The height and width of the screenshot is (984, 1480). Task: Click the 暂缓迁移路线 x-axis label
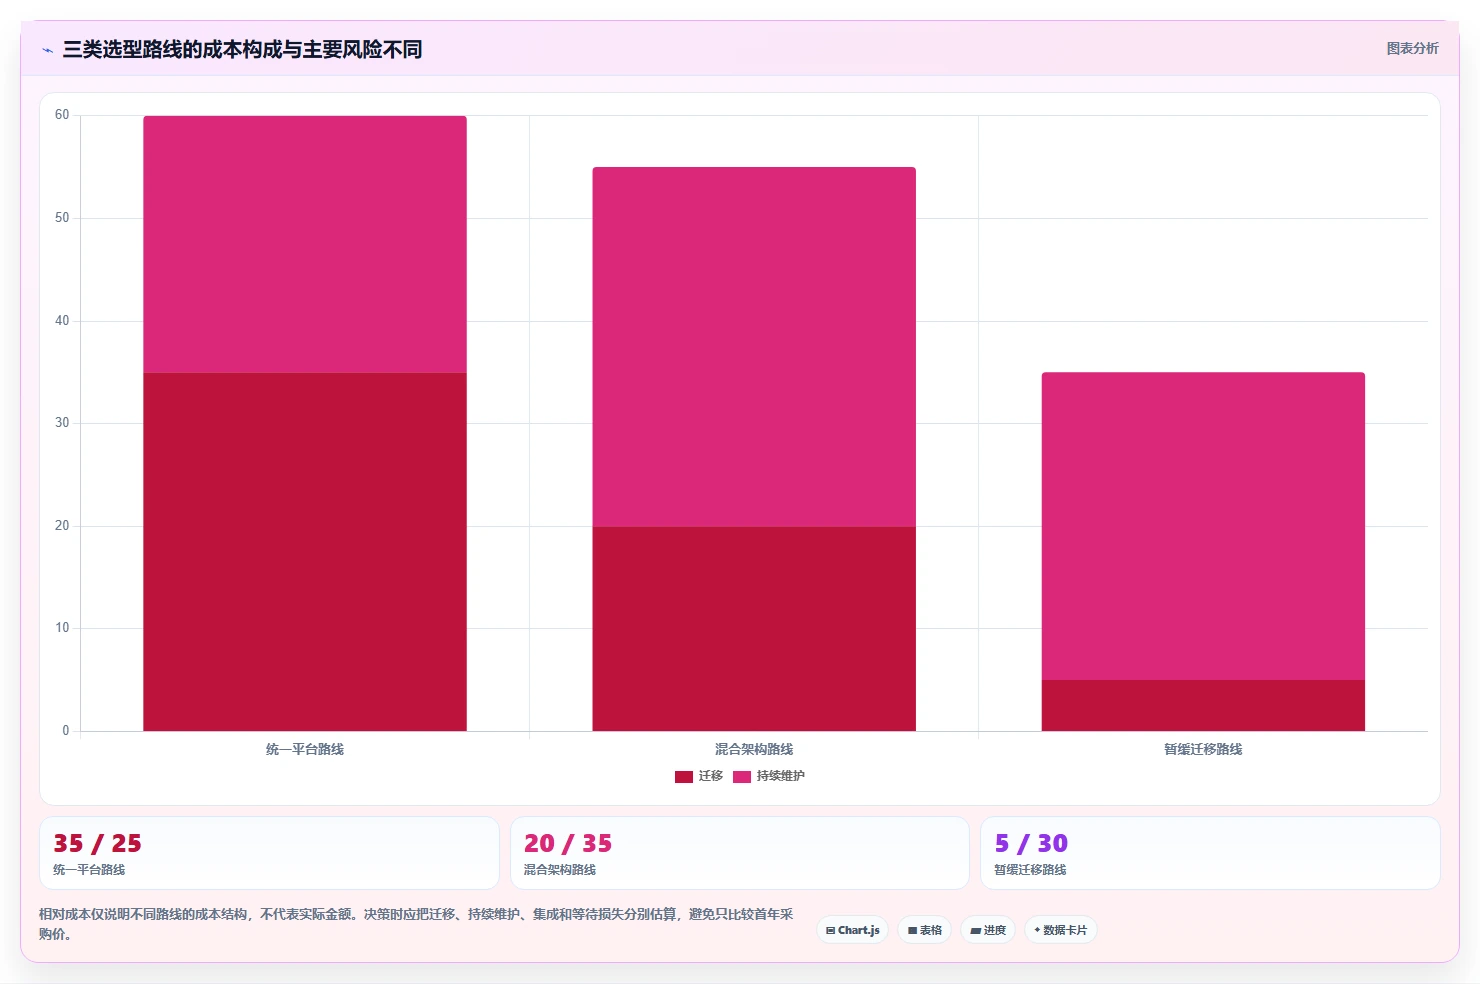[x=1203, y=749]
